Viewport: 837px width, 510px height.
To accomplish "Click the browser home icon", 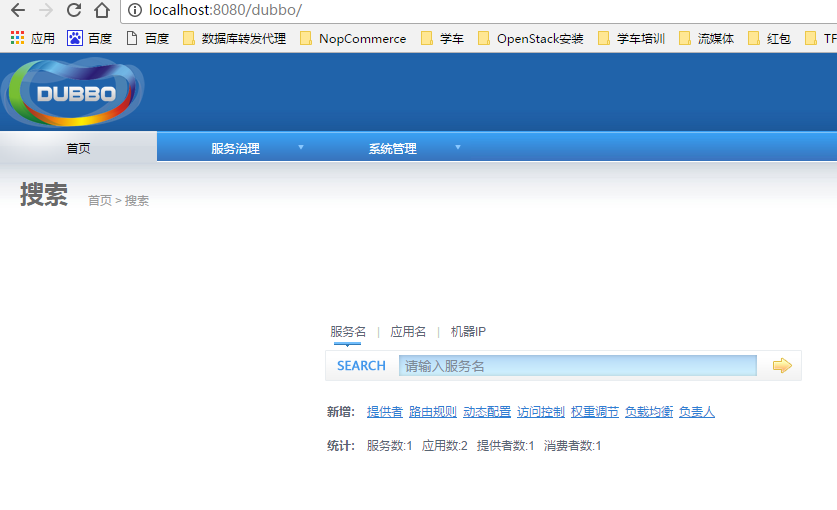I will click(x=102, y=10).
